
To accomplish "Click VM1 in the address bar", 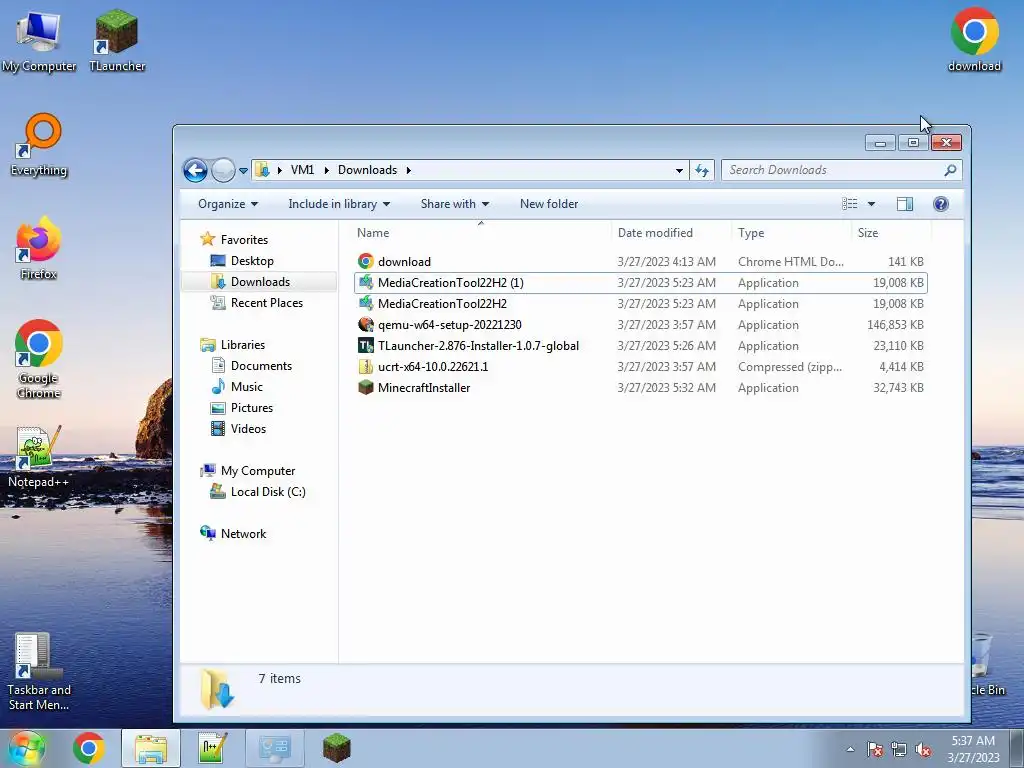I will point(302,170).
